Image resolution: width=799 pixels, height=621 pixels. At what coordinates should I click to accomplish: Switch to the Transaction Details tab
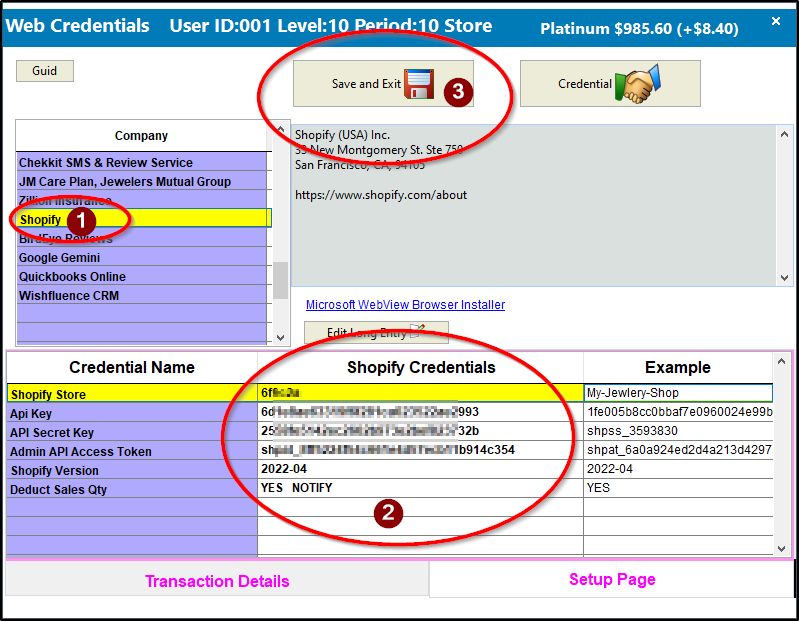click(217, 581)
